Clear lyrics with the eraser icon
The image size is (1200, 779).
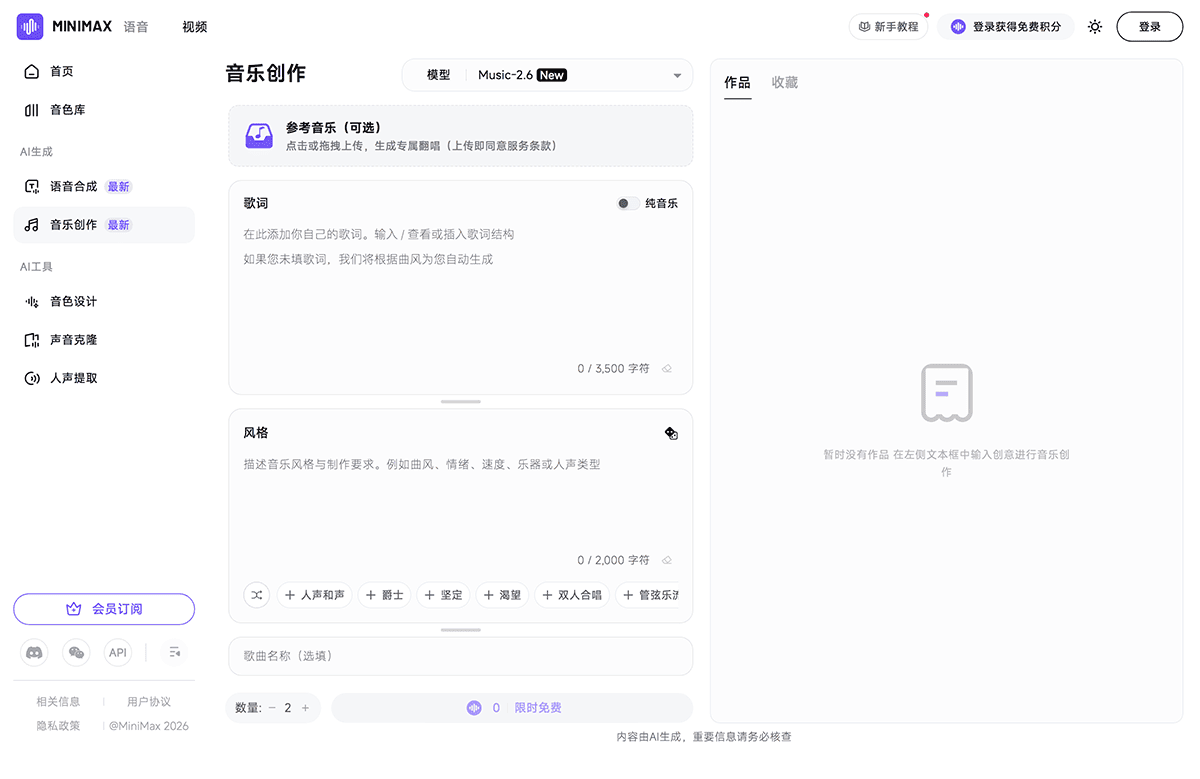pyautogui.click(x=667, y=369)
